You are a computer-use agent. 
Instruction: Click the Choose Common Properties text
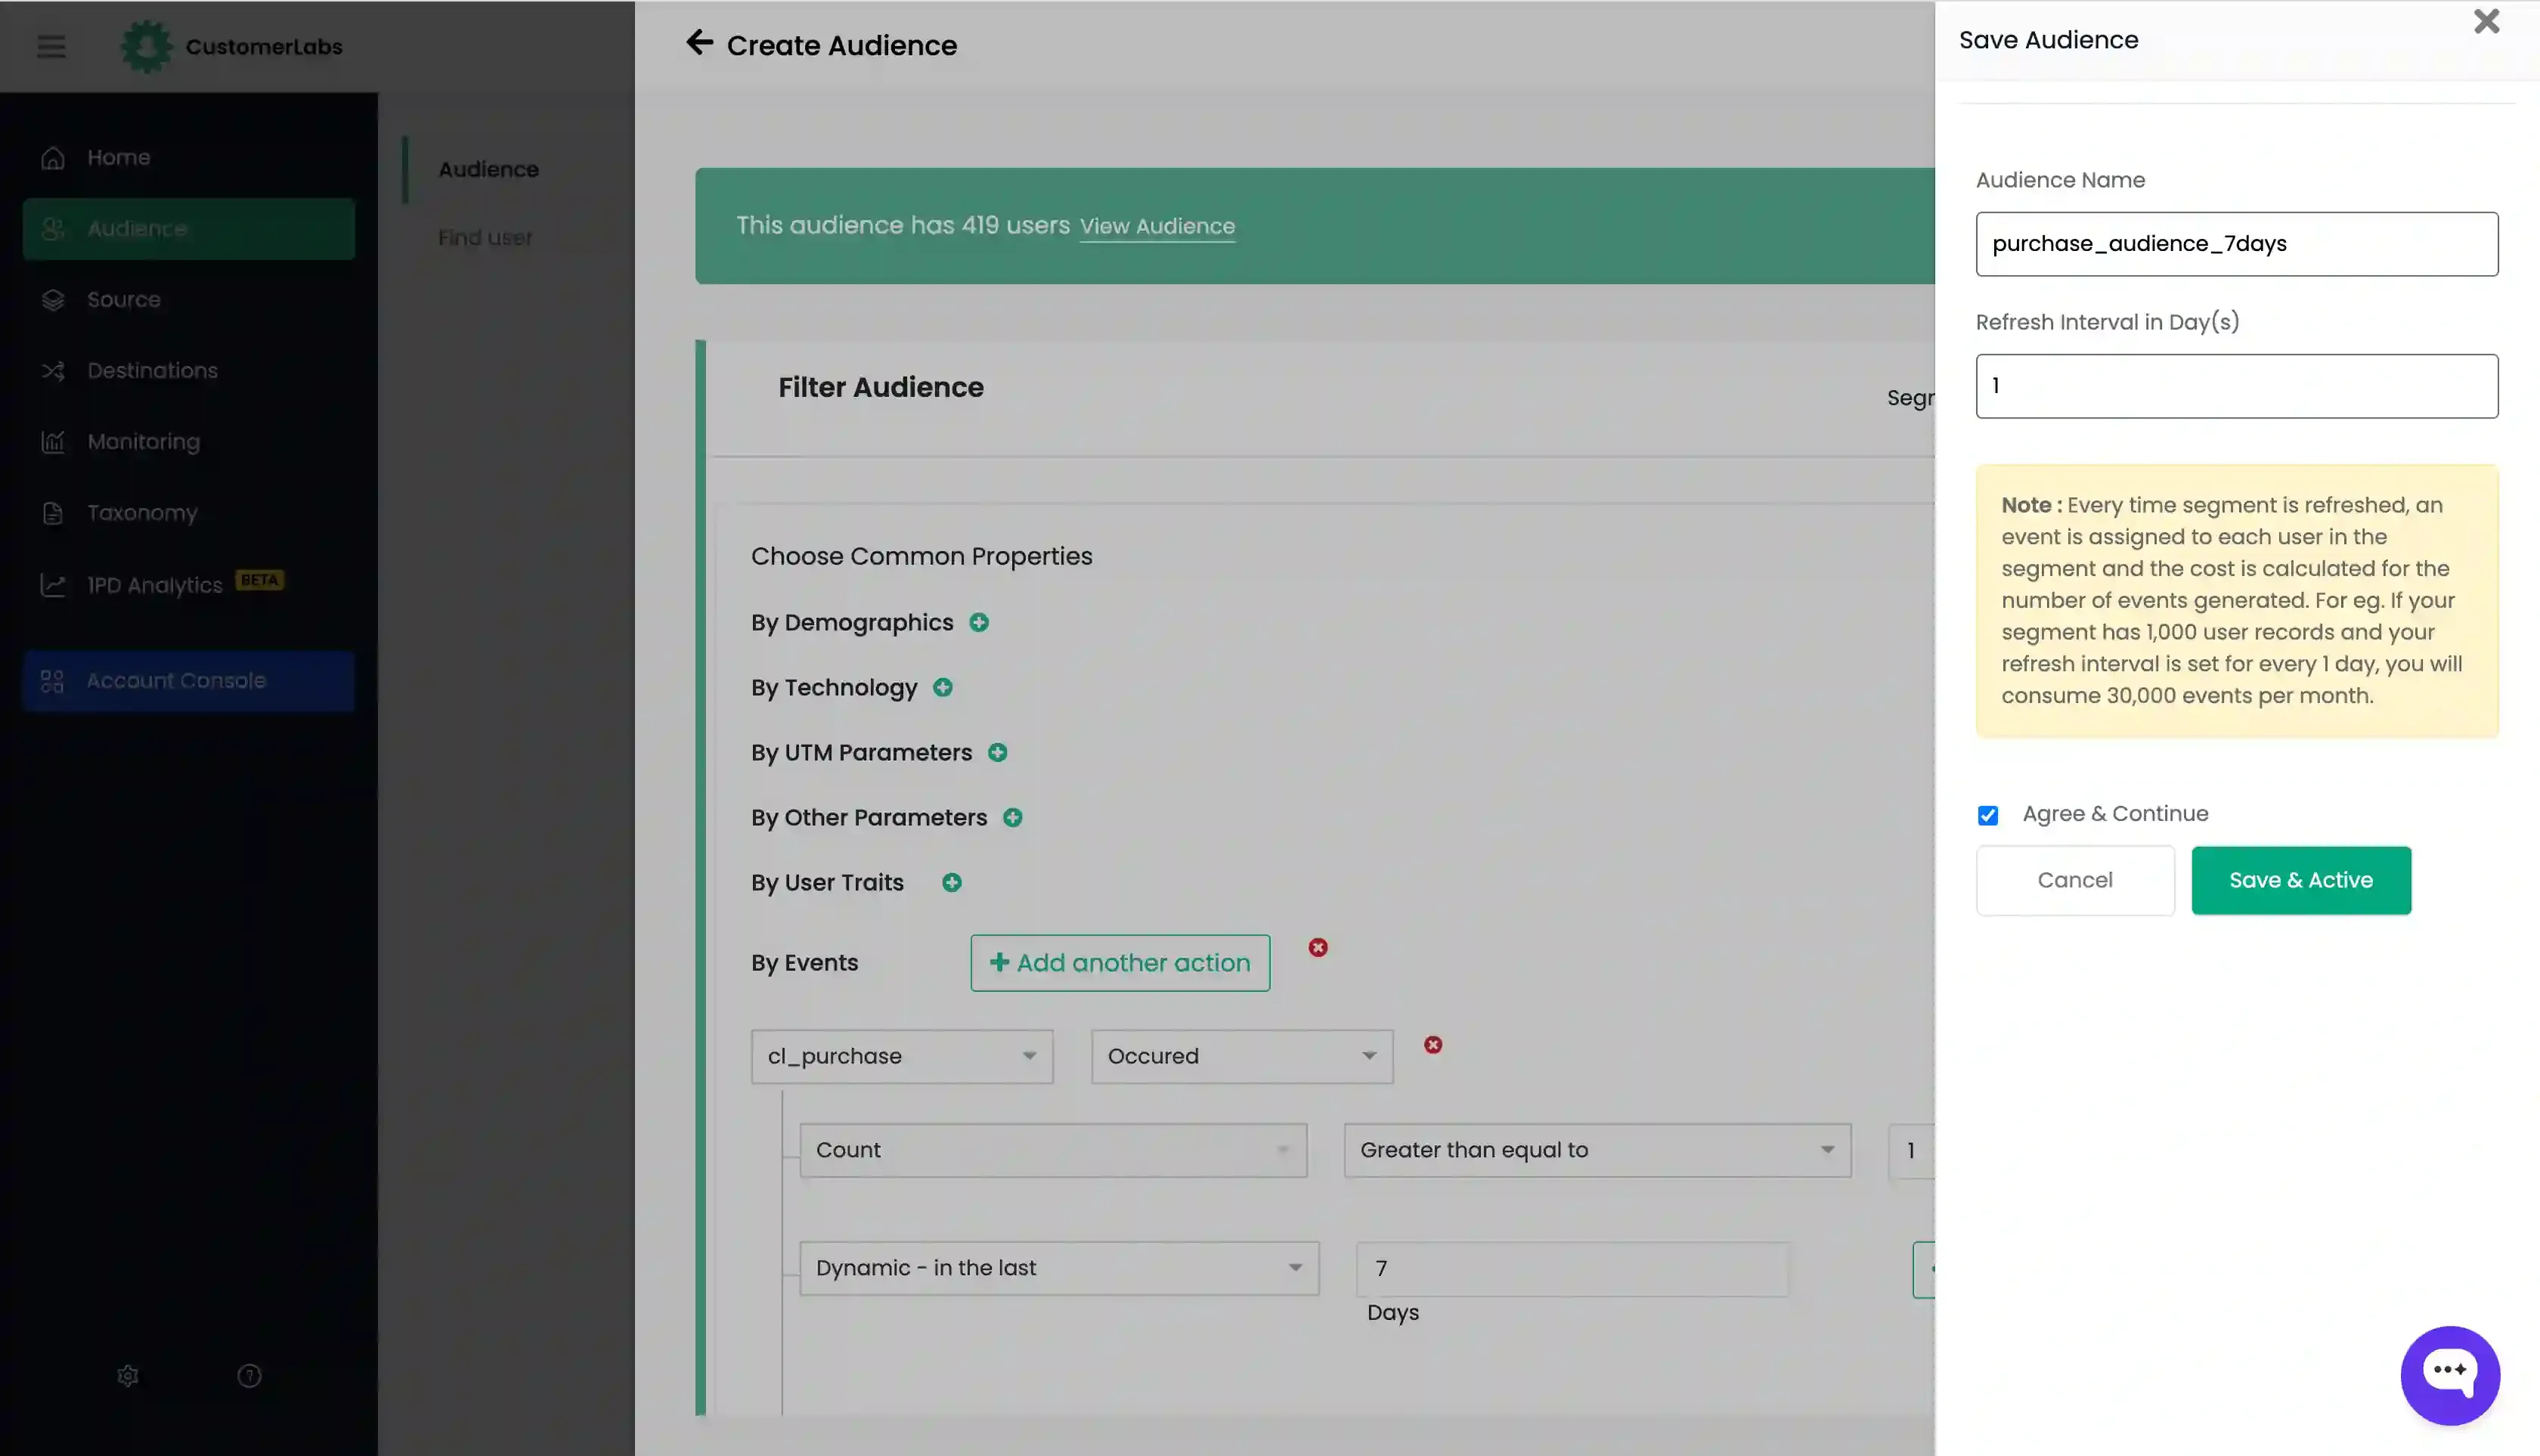[921, 556]
